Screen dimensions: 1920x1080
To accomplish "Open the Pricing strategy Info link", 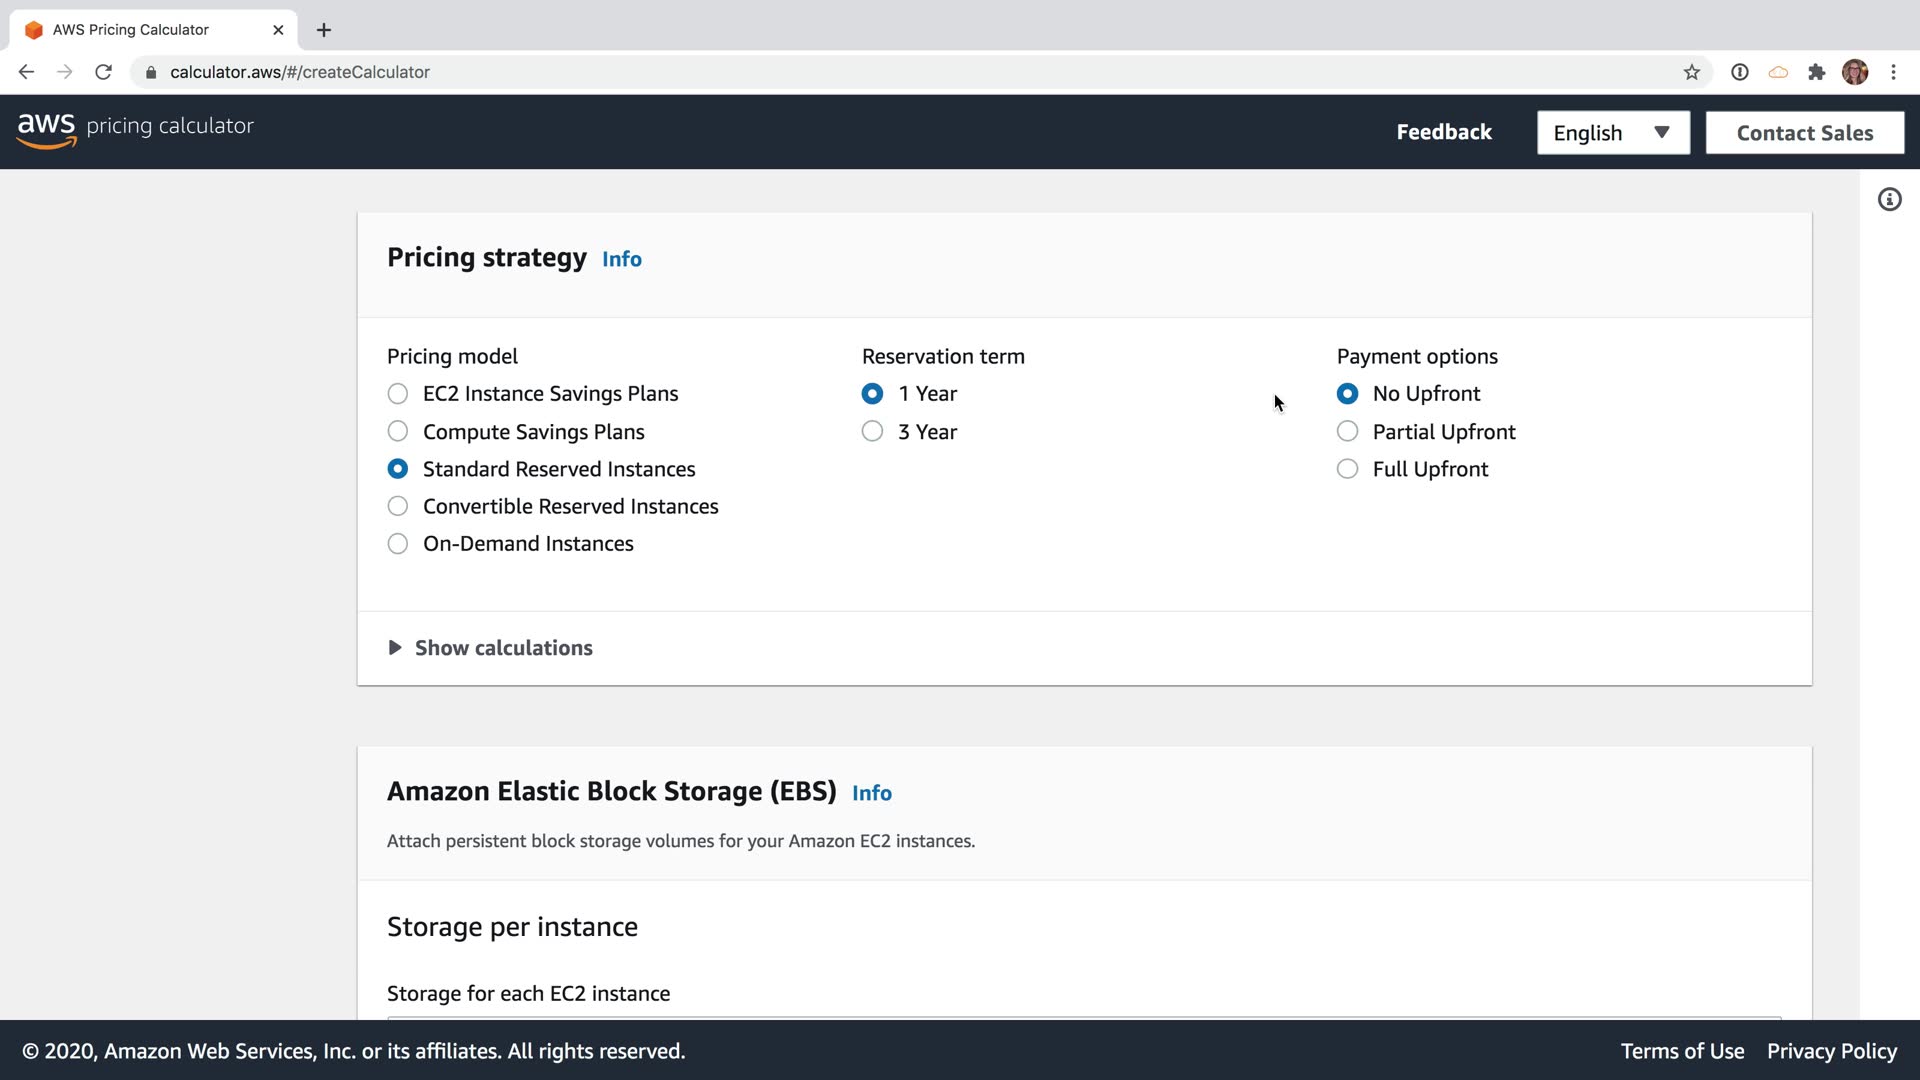I will pyautogui.click(x=621, y=260).
